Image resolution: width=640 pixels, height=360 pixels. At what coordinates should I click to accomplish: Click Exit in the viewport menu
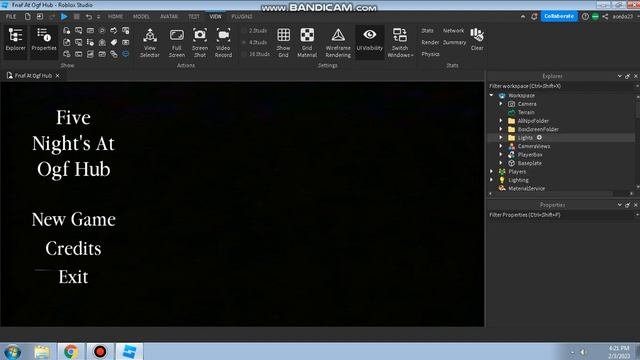[x=73, y=277]
